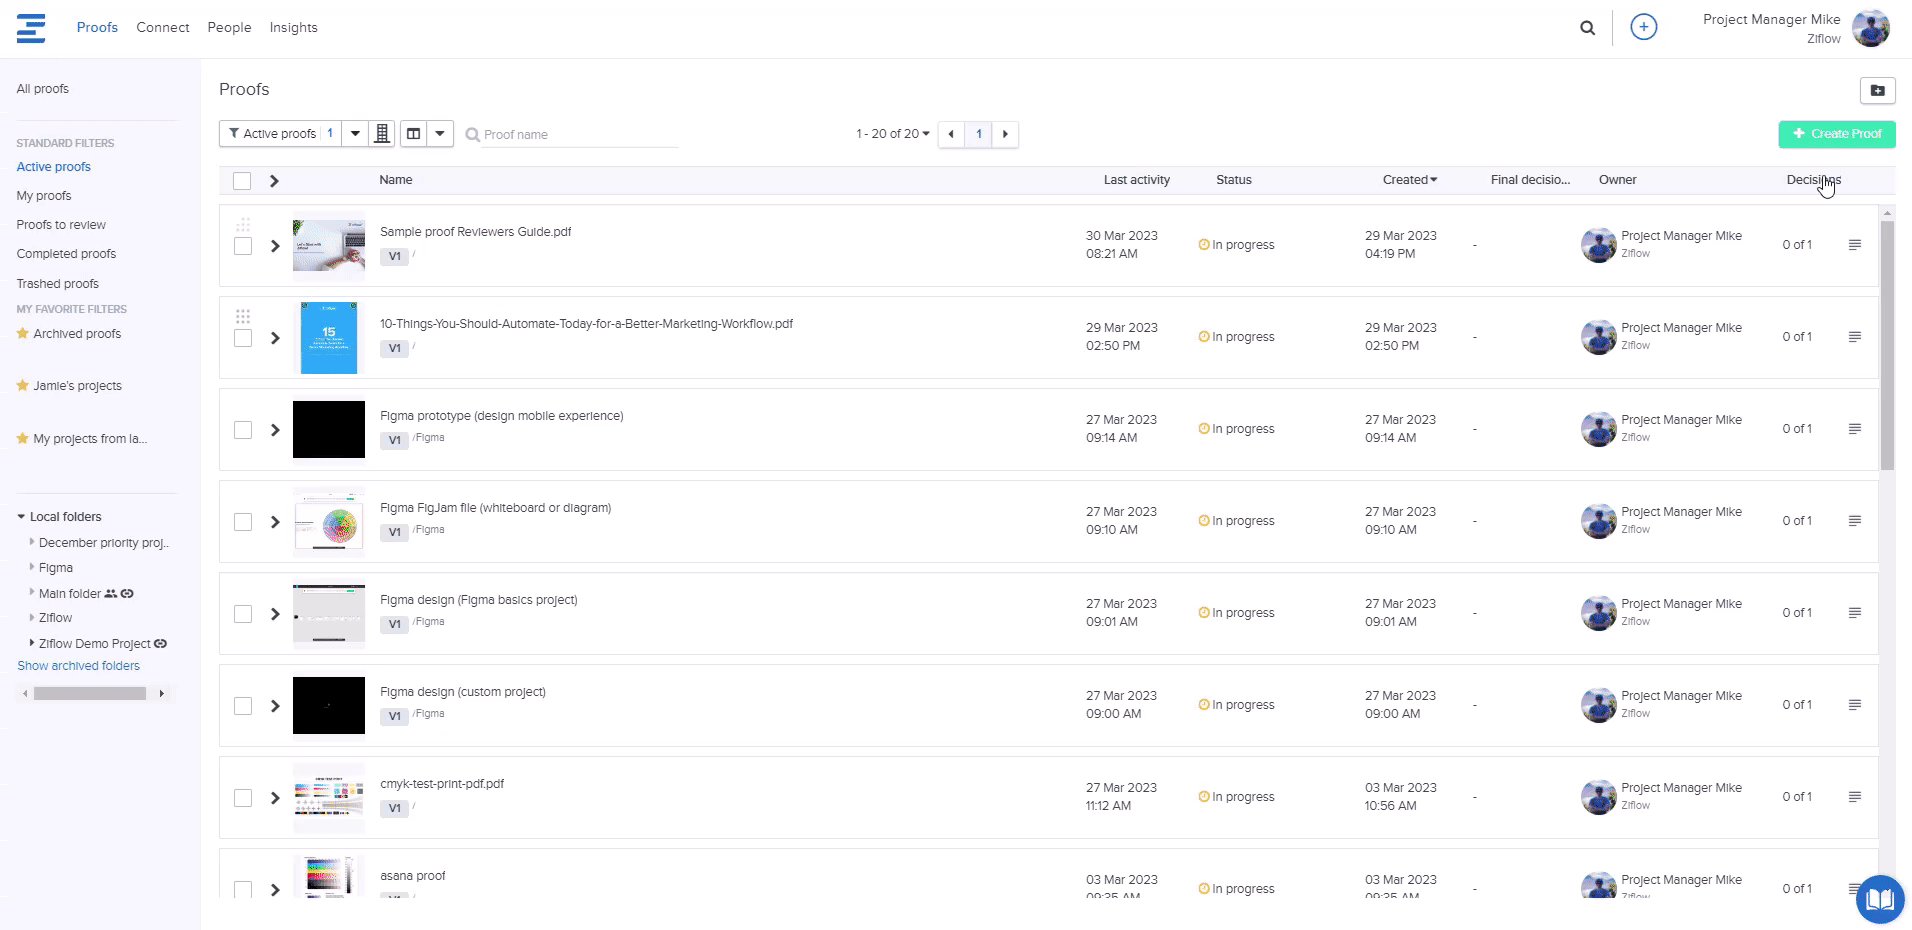The height and width of the screenshot is (930, 1912).
Task: Switch to the People tab
Action: 229,28
